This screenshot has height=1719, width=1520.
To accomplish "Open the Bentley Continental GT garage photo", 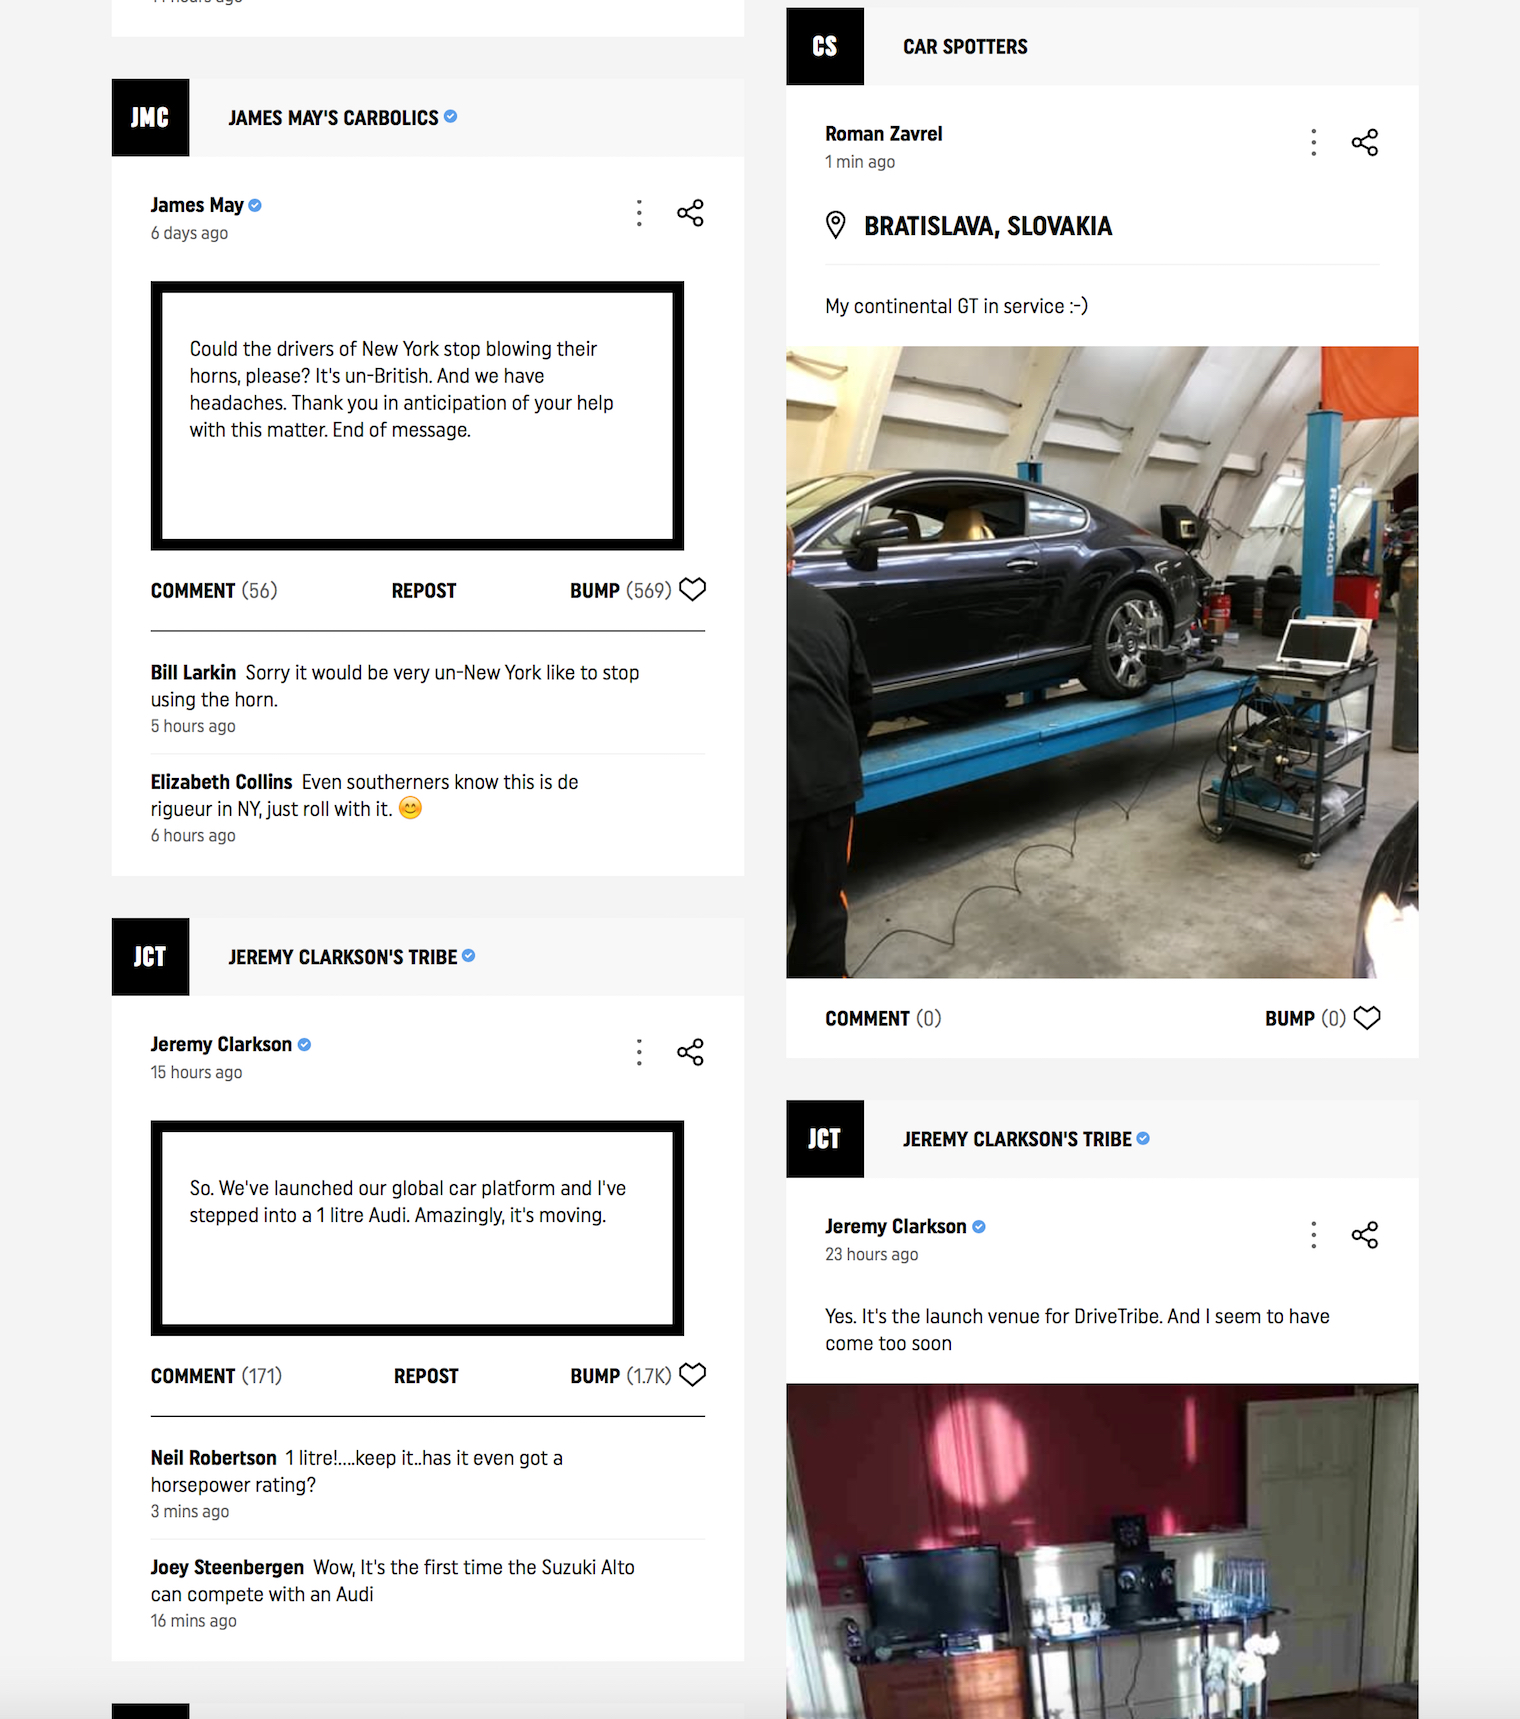I will [x=1102, y=662].
